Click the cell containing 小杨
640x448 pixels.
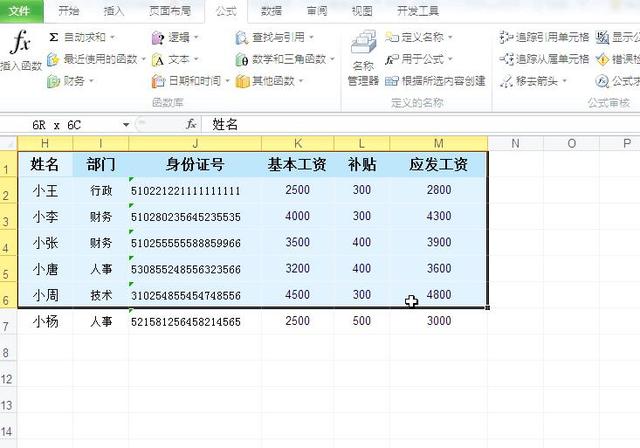[45, 322]
